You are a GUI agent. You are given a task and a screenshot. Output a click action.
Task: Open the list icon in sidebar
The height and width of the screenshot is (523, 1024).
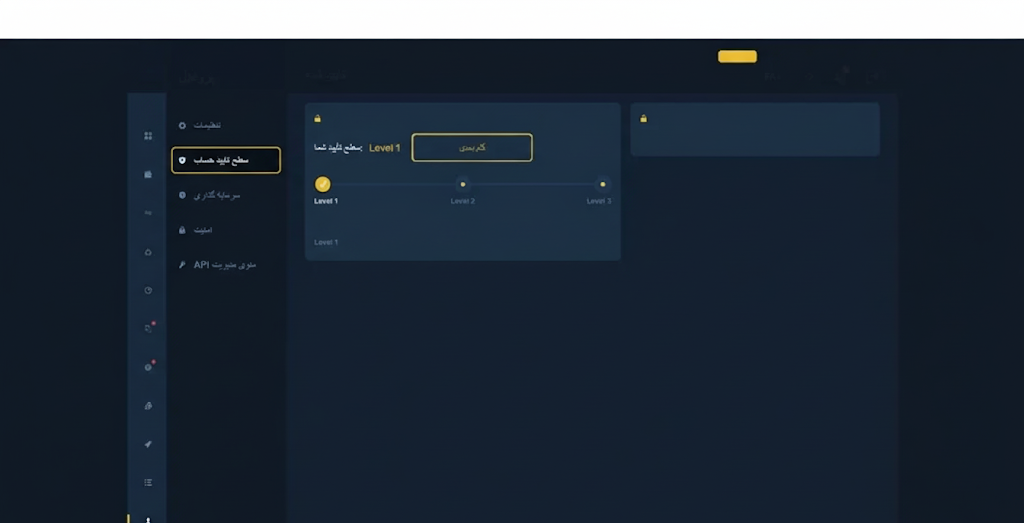pyautogui.click(x=148, y=483)
